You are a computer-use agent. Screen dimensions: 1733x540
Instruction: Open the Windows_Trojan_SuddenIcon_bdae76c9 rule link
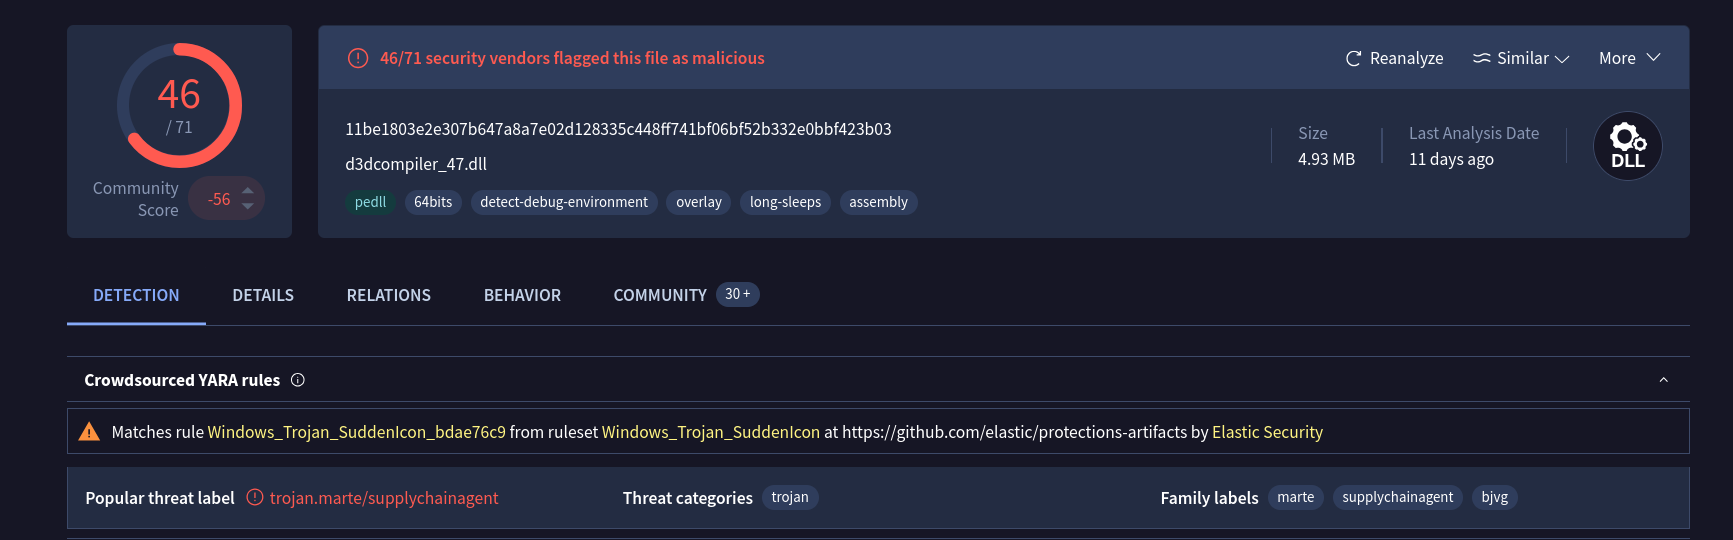click(356, 432)
